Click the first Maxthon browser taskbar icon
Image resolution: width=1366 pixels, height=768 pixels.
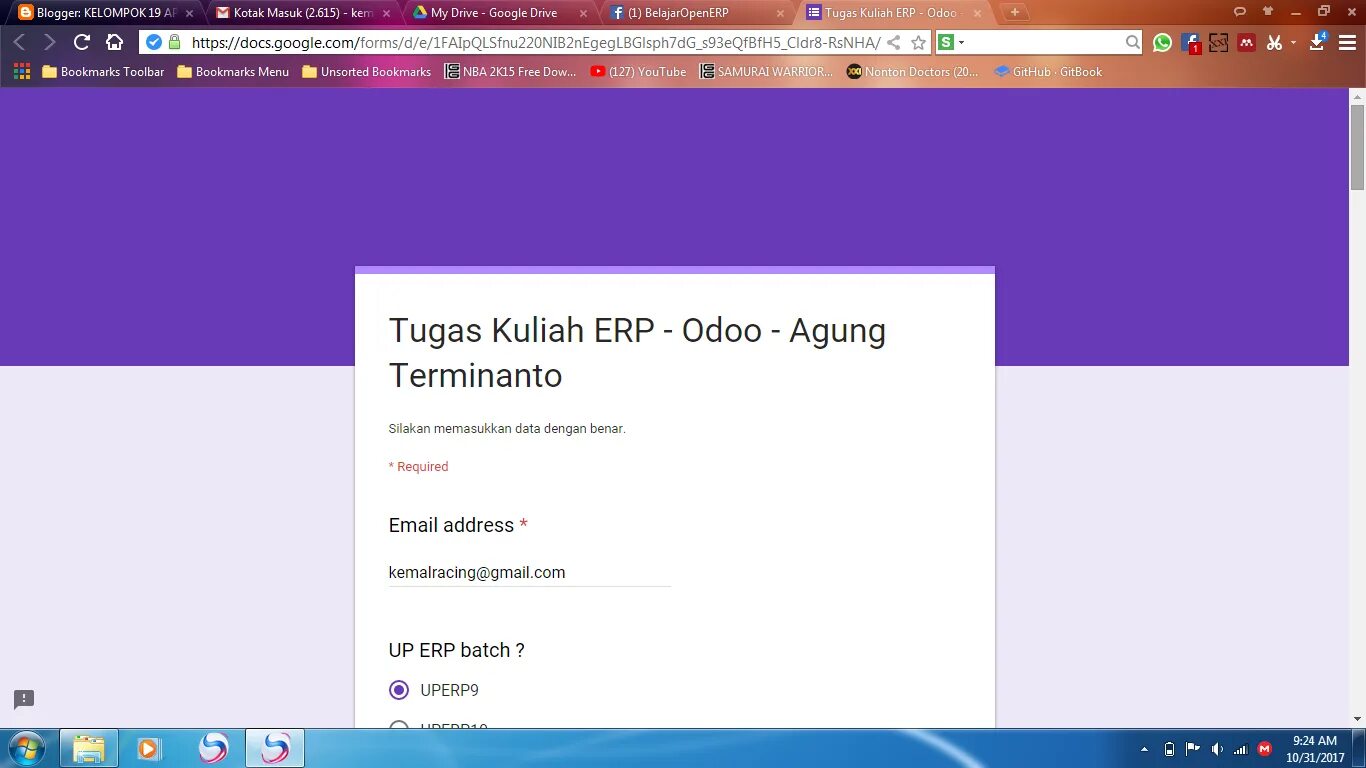[x=213, y=748]
